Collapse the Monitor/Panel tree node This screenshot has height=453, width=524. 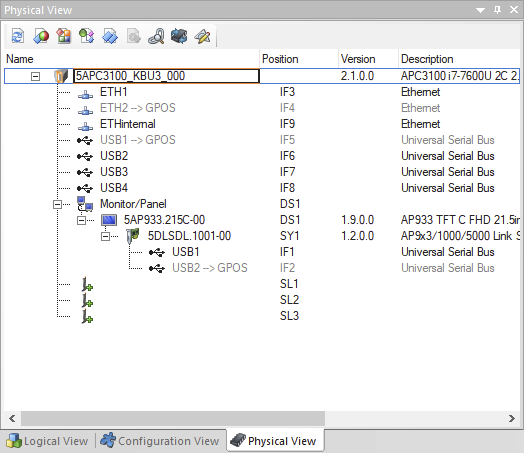coord(57,204)
